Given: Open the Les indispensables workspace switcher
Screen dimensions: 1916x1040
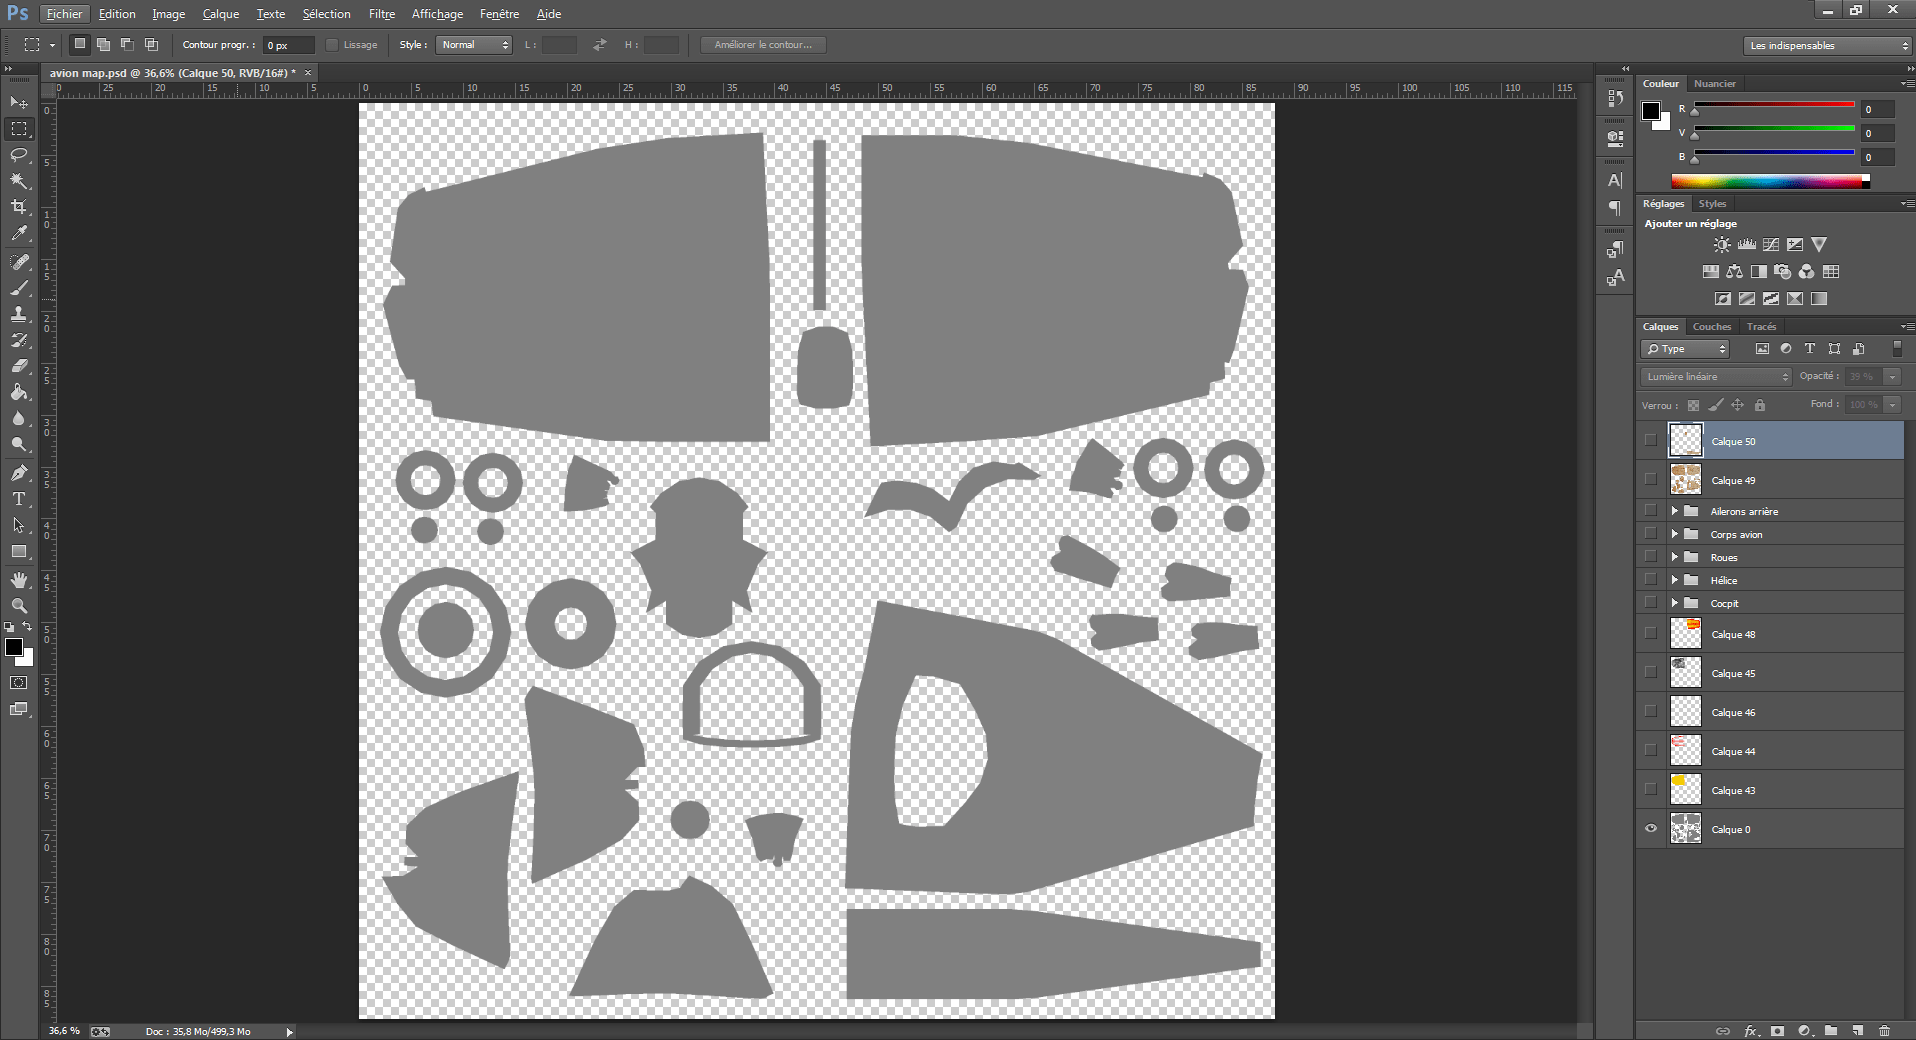Looking at the screenshot, I should point(1828,46).
